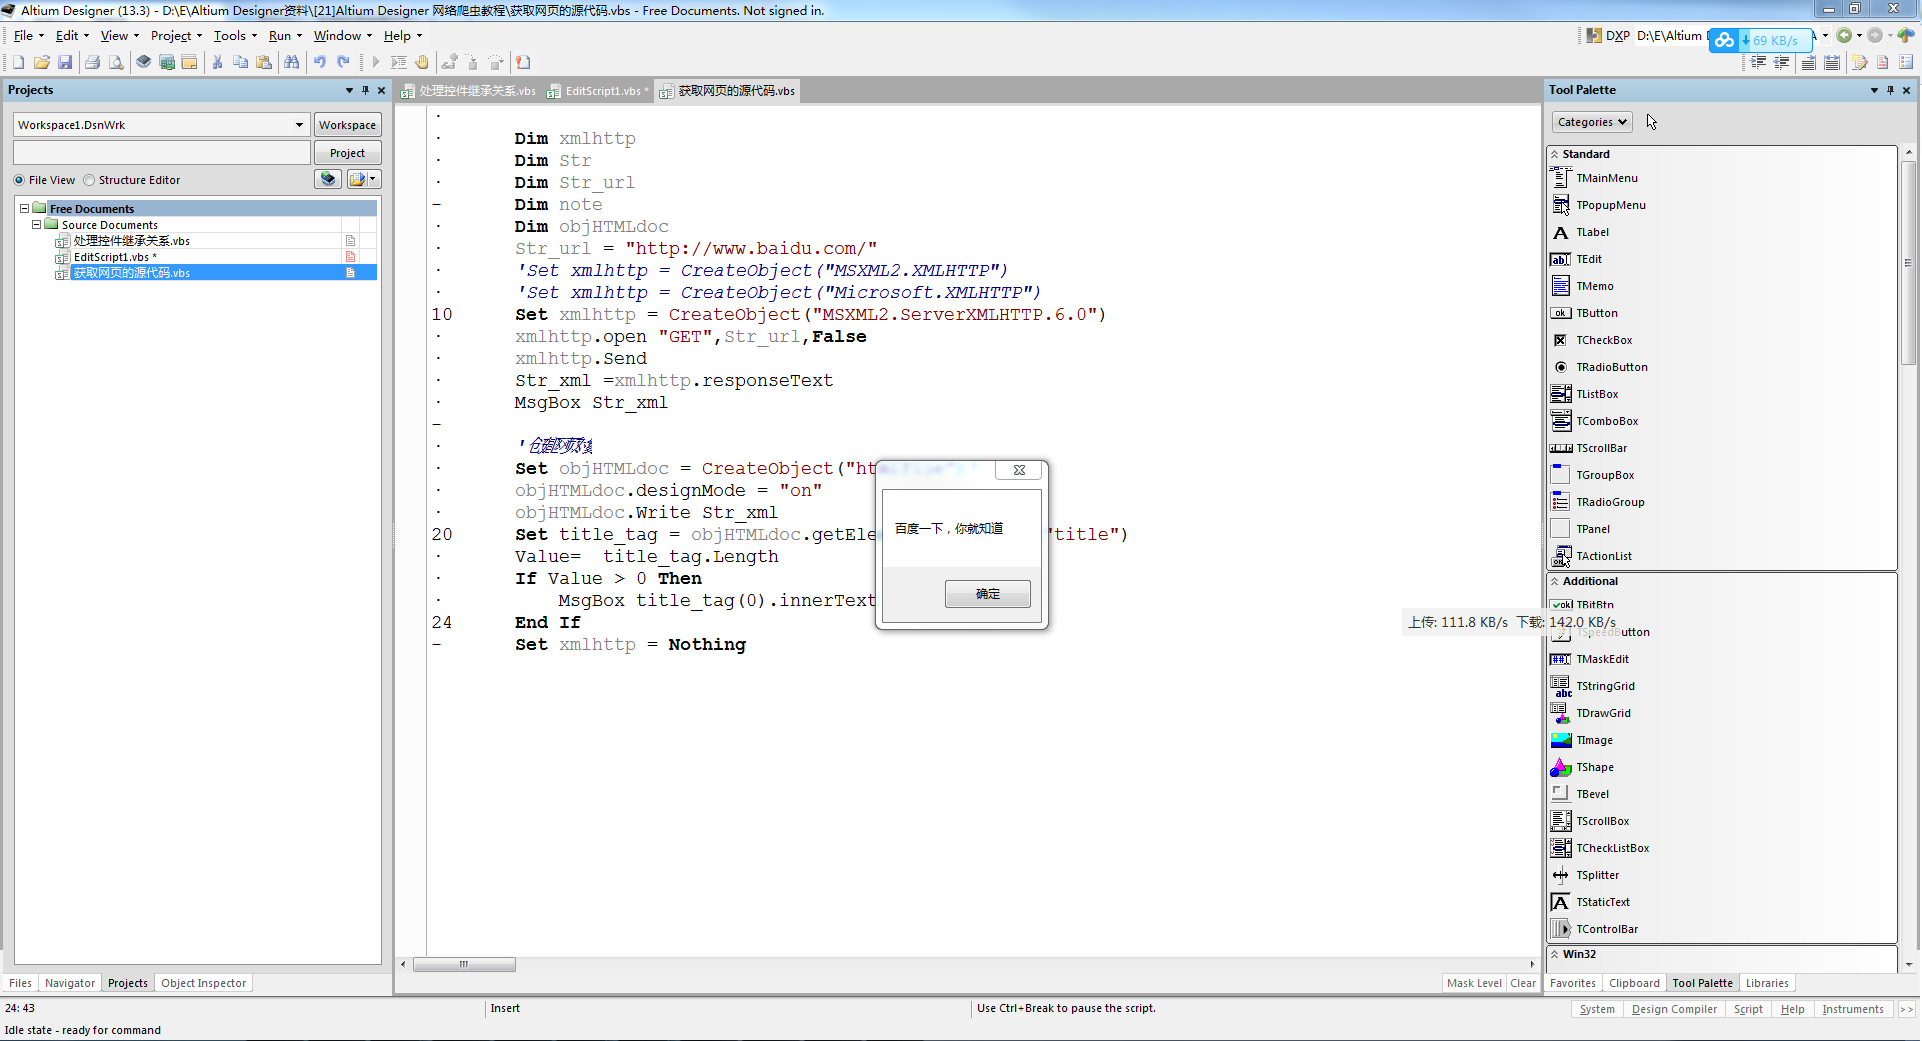The width and height of the screenshot is (1922, 1041).
Task: Click the Cut toolbar icon
Action: 218,62
